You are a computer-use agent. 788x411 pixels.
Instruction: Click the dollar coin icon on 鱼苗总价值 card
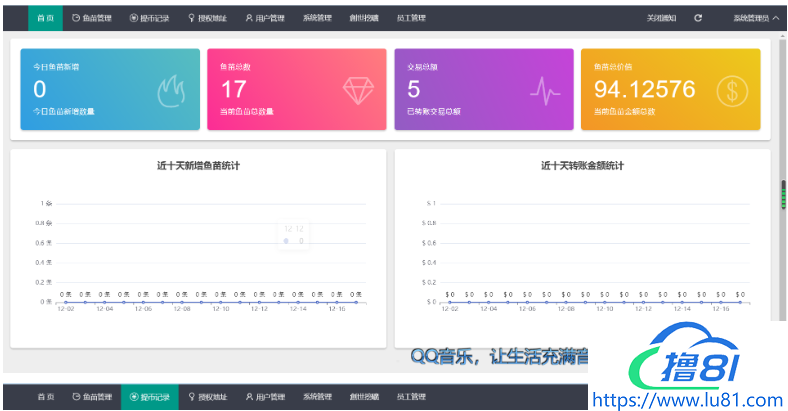point(733,91)
